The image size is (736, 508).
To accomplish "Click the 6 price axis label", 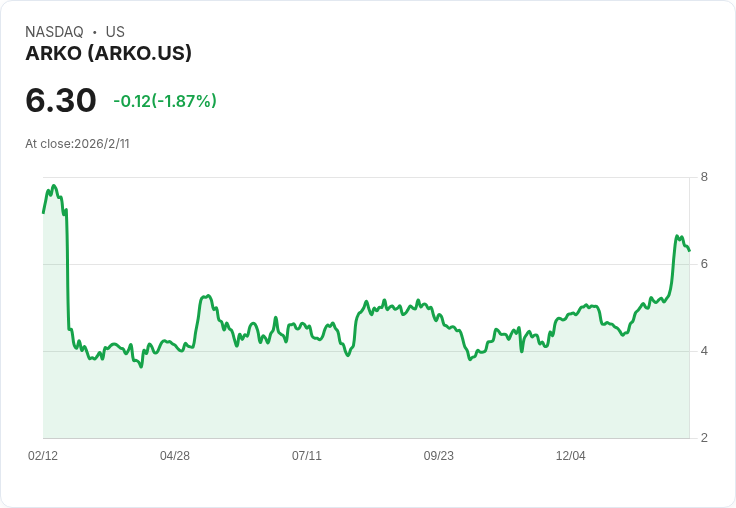I will [704, 264].
